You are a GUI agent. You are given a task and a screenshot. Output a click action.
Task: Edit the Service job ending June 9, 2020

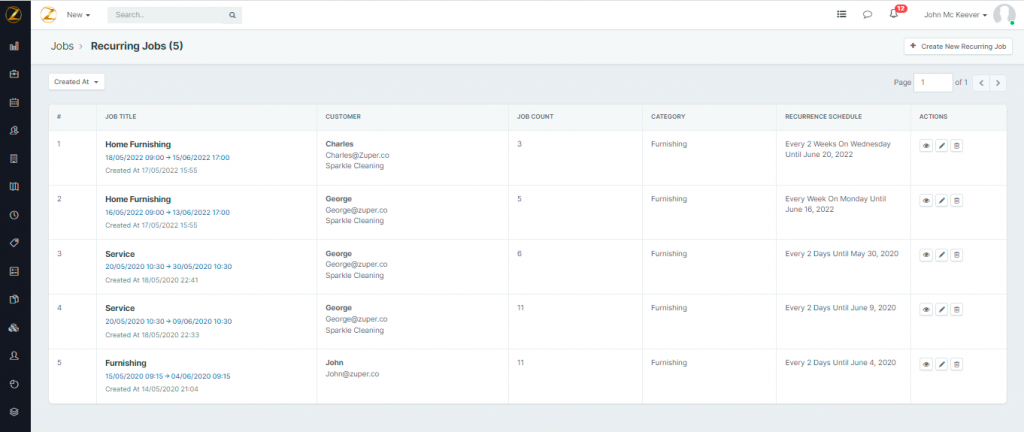click(x=941, y=309)
